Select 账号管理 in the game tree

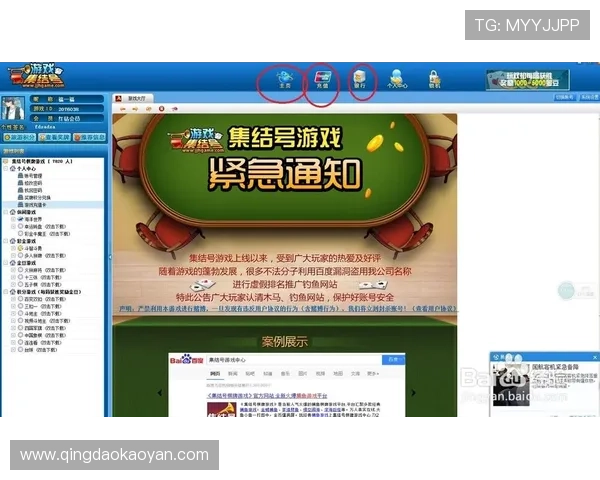[31, 176]
